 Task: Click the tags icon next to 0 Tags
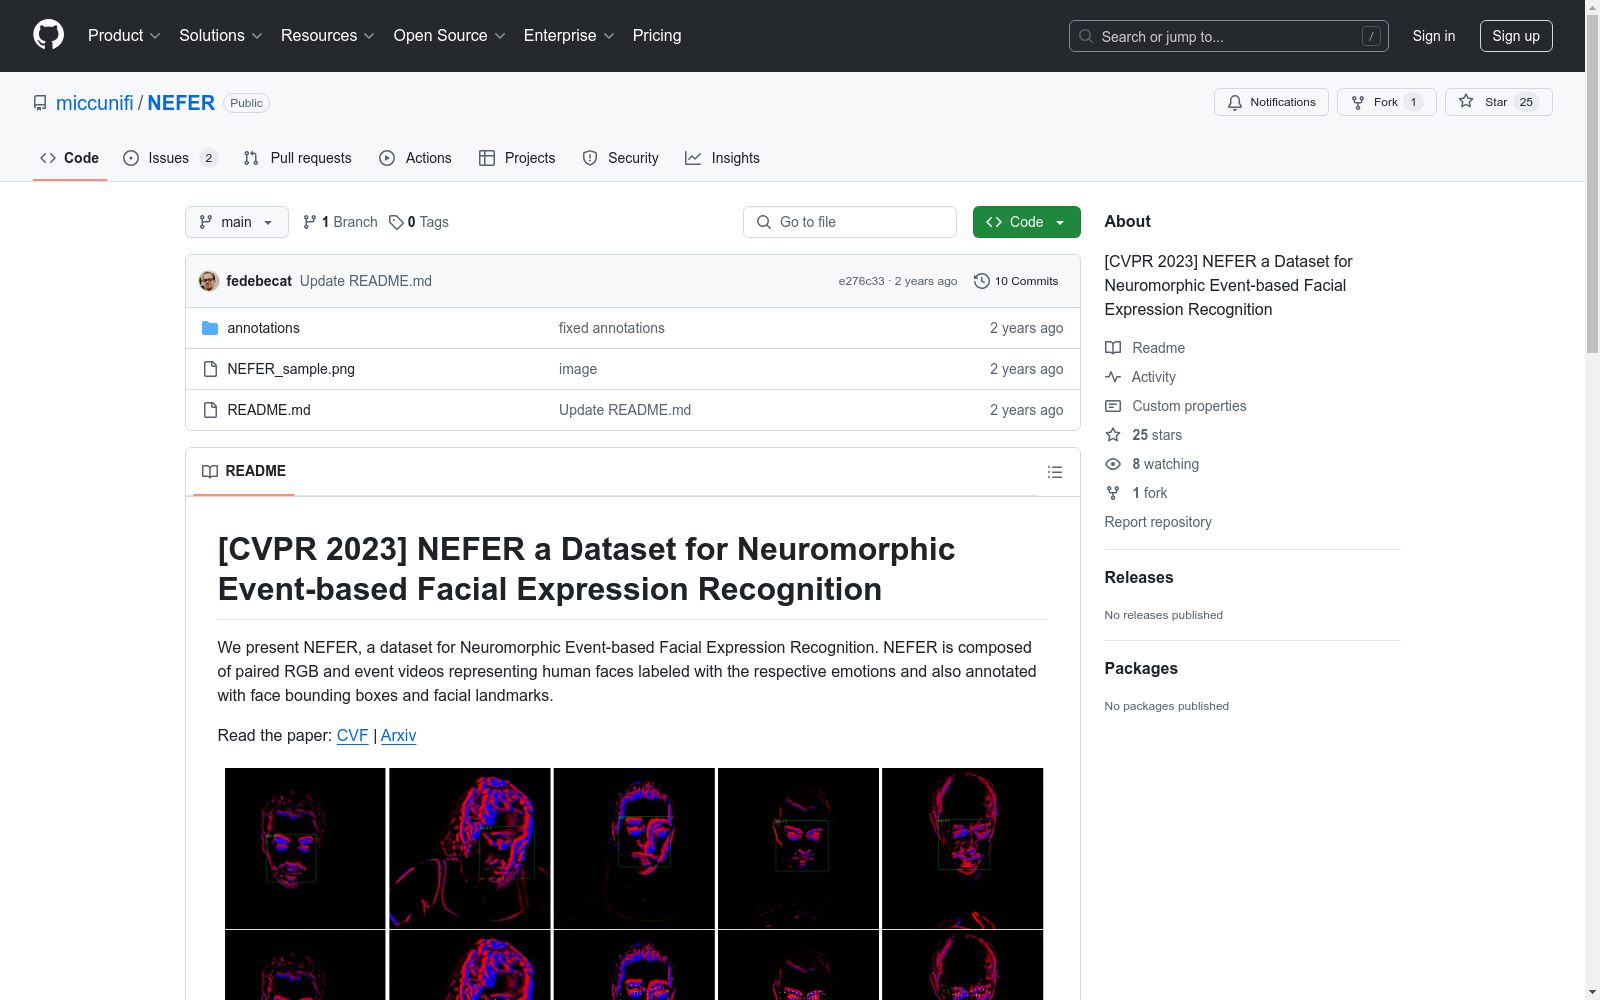(x=396, y=222)
